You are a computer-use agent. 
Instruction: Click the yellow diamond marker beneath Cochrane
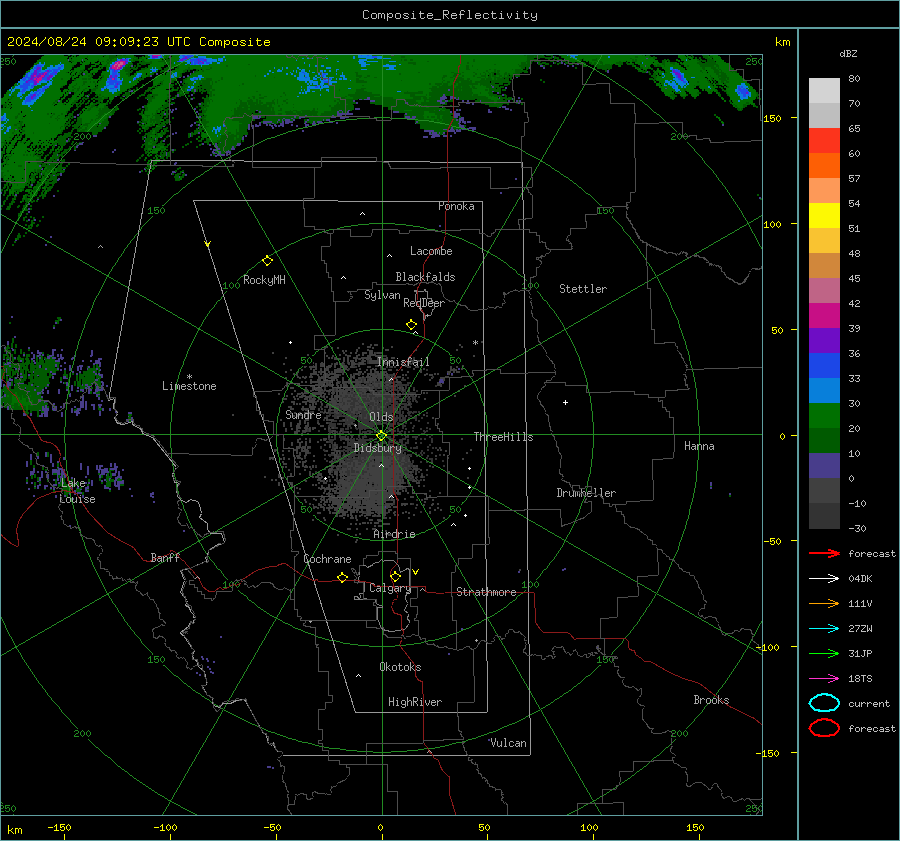(343, 577)
